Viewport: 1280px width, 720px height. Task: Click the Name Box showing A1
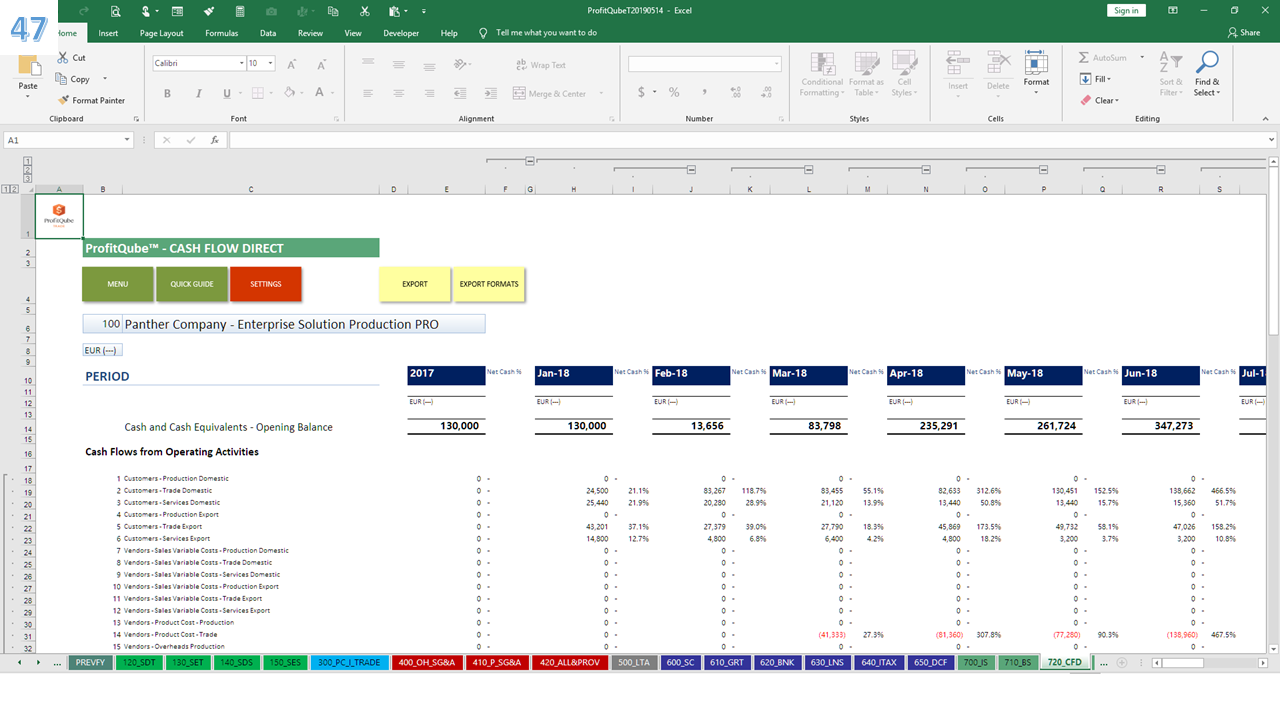point(70,140)
